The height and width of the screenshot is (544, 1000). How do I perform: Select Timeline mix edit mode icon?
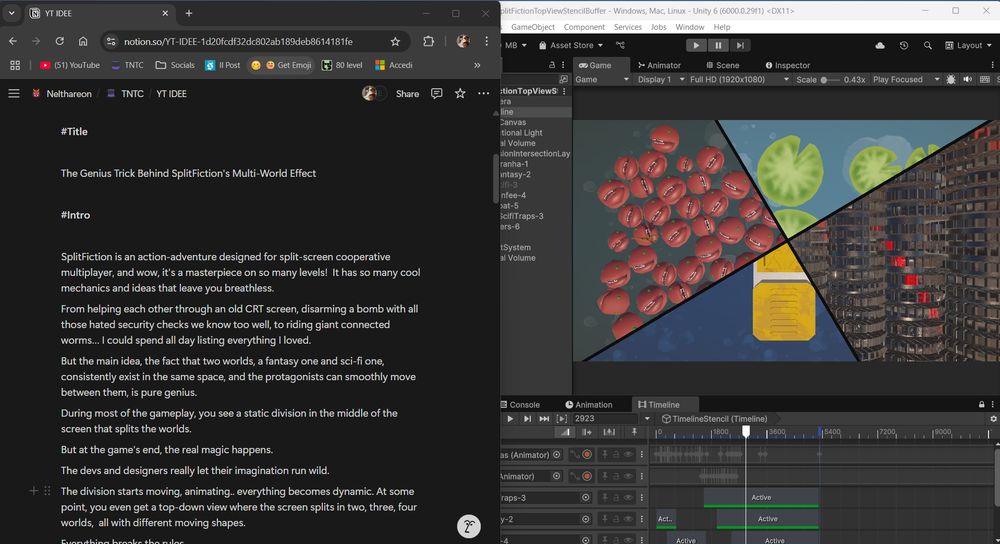point(565,432)
